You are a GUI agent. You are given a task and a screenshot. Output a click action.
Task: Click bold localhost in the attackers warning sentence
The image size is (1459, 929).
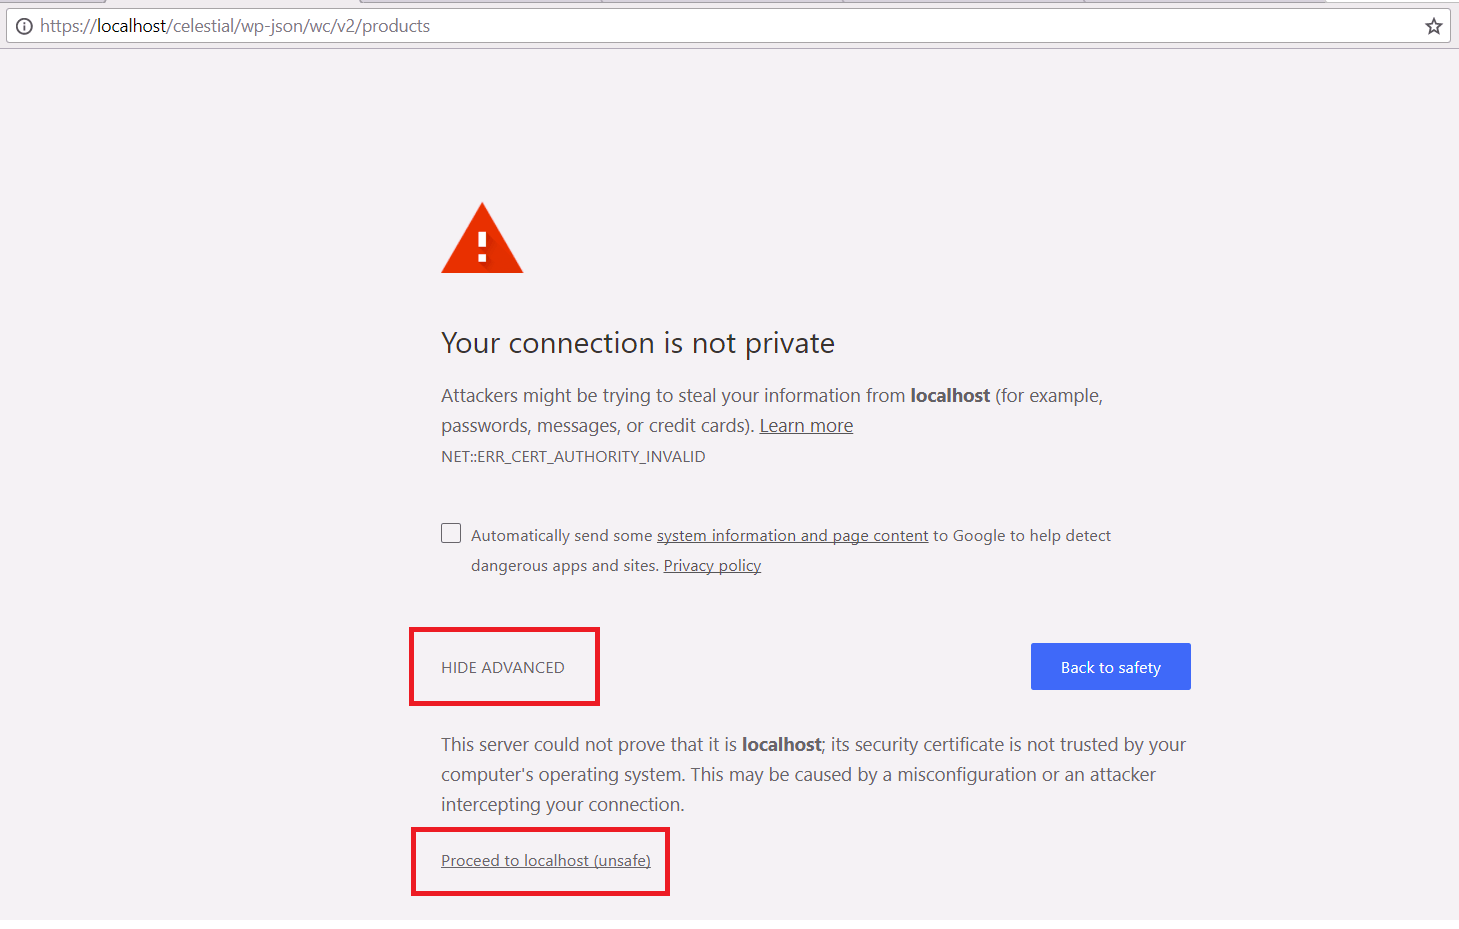tap(950, 396)
